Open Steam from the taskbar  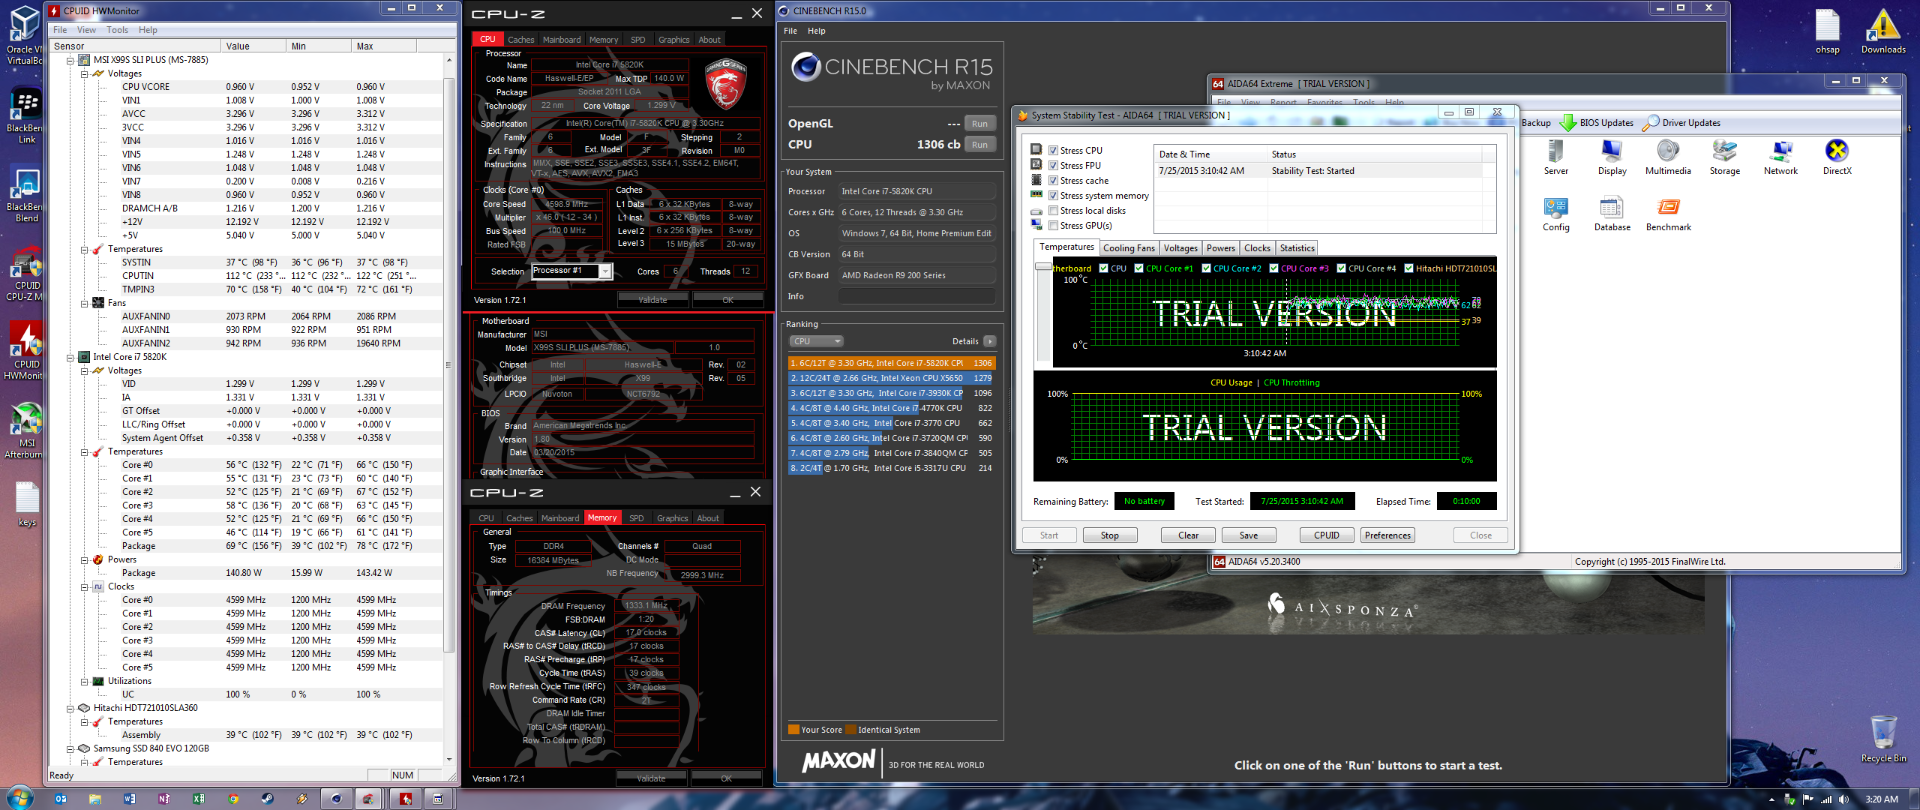[267, 799]
